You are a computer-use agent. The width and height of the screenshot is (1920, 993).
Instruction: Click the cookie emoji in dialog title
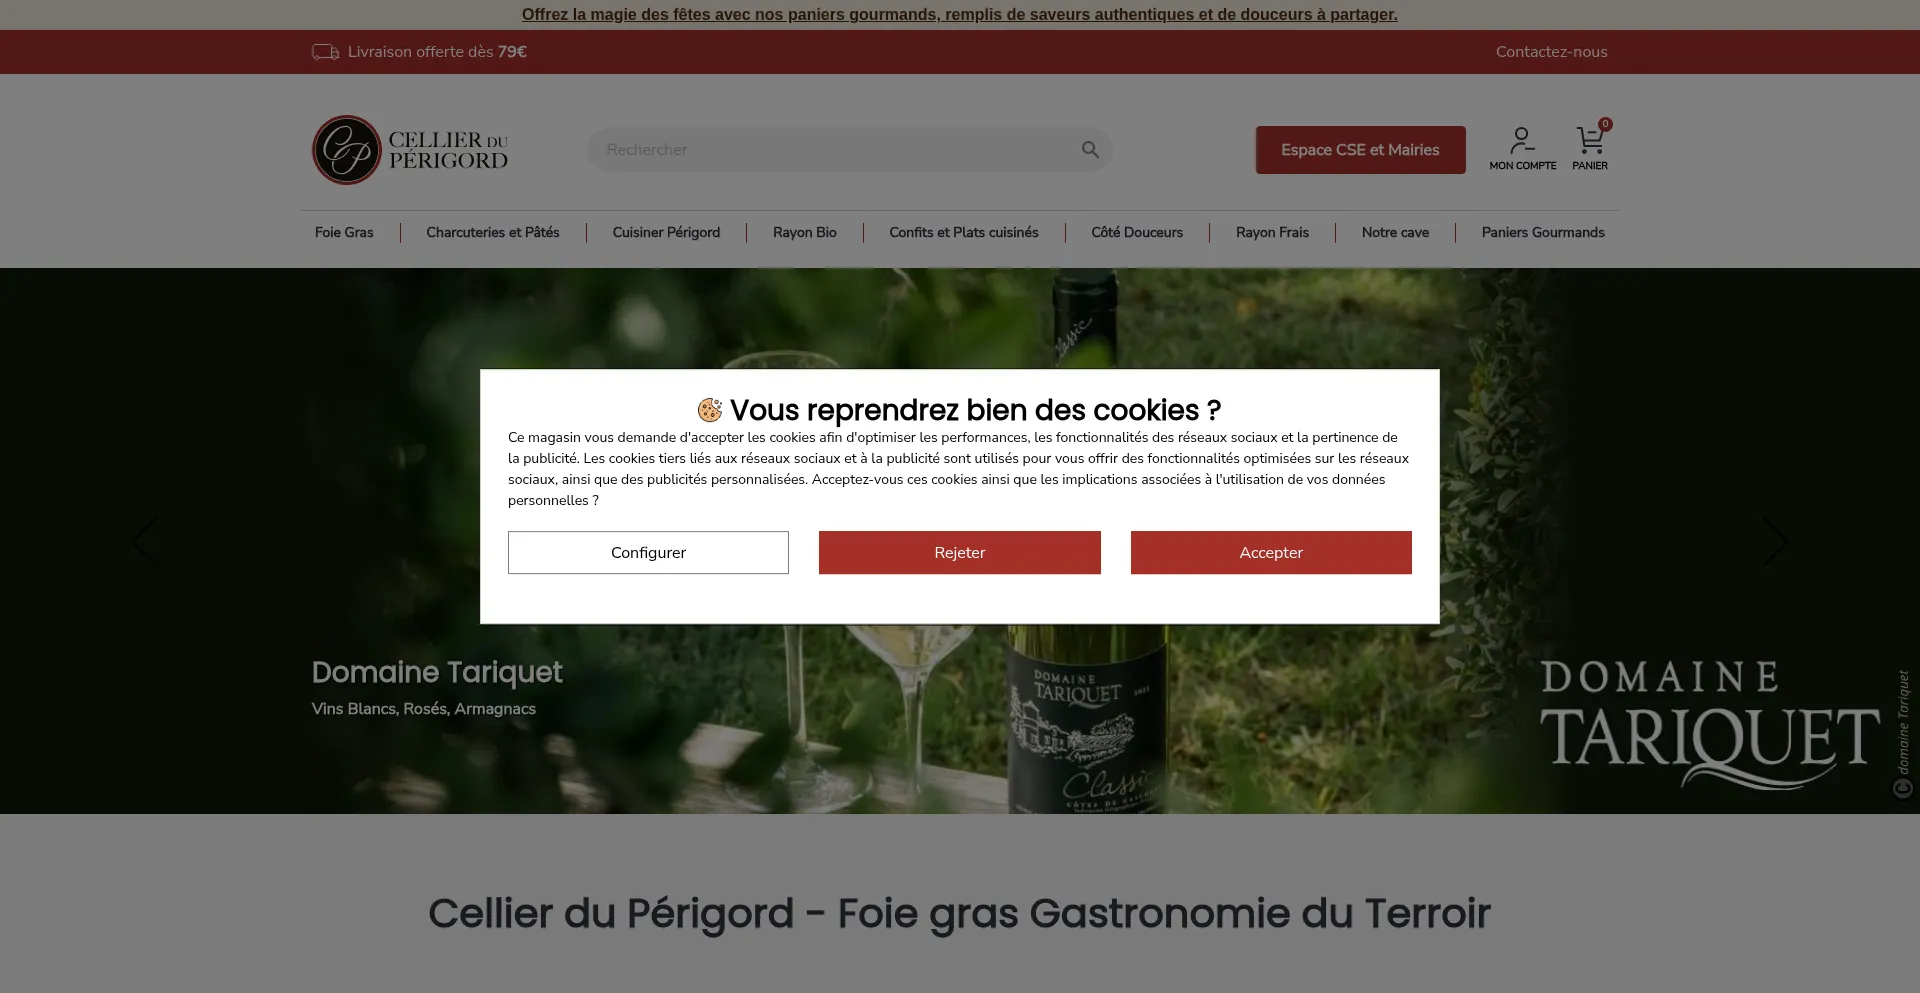[x=710, y=410]
